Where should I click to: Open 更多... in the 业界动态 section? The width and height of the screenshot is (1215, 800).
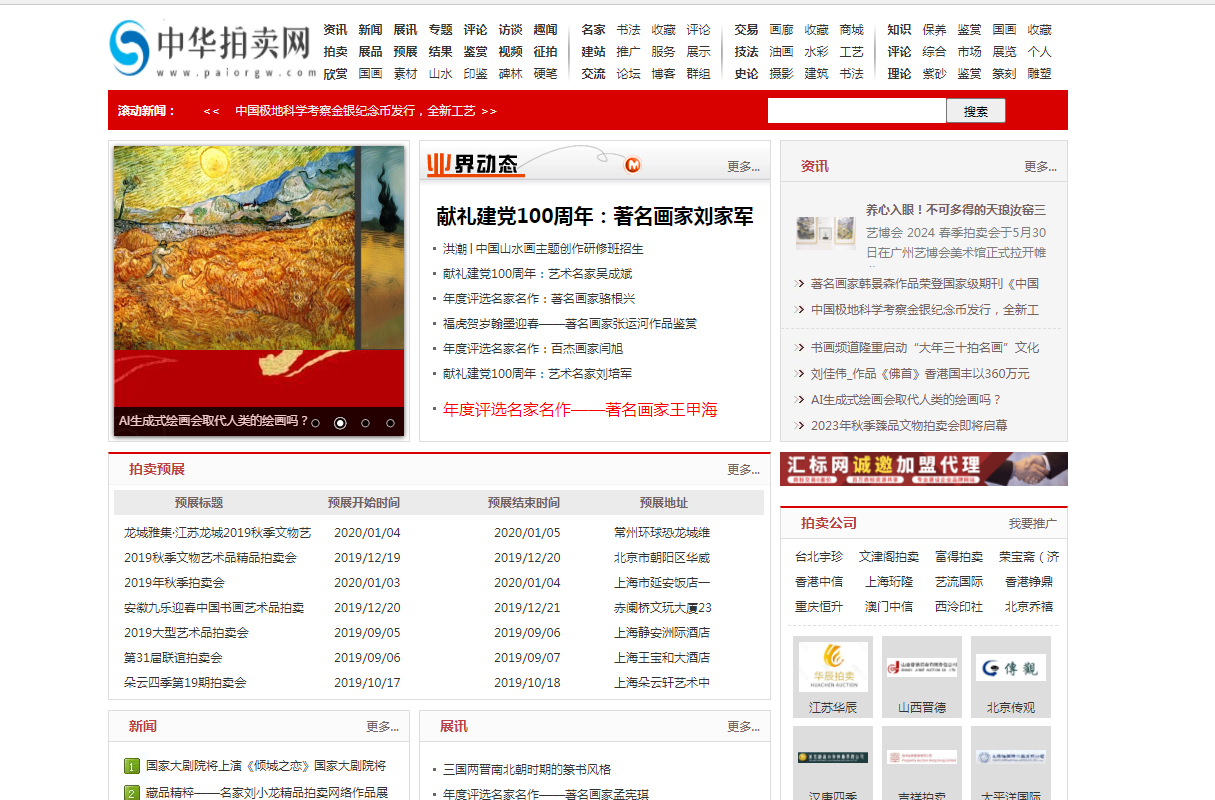tap(743, 167)
